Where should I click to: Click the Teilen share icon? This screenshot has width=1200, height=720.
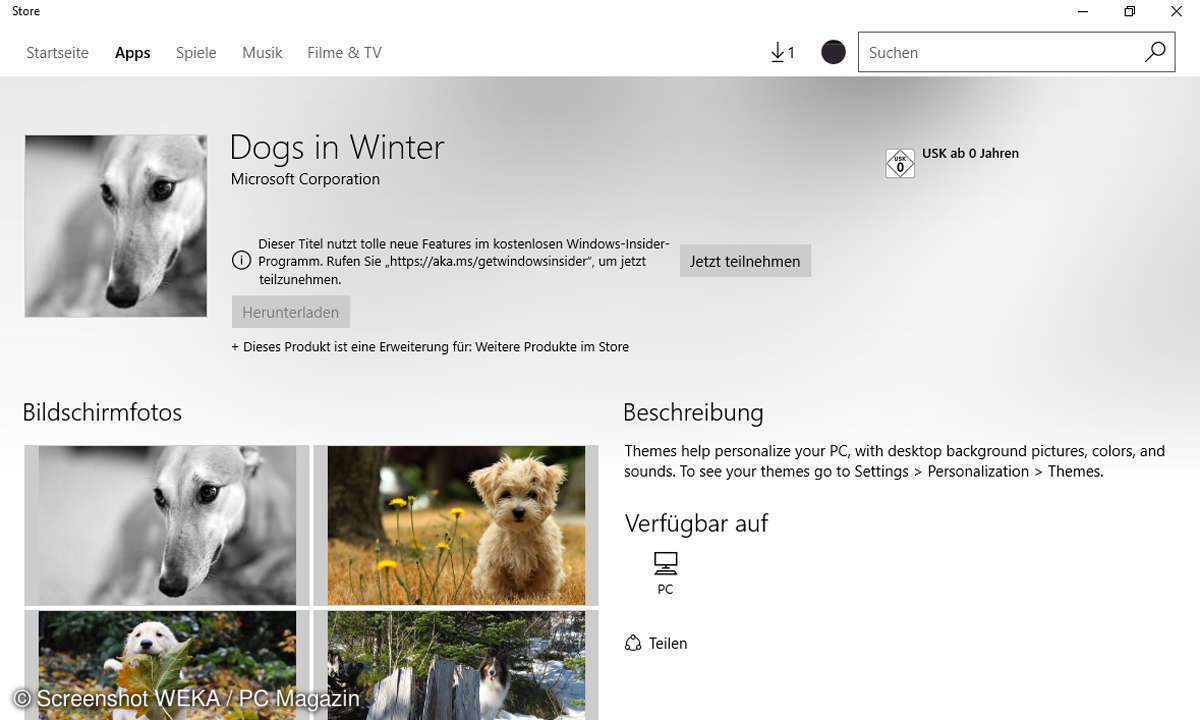click(633, 643)
